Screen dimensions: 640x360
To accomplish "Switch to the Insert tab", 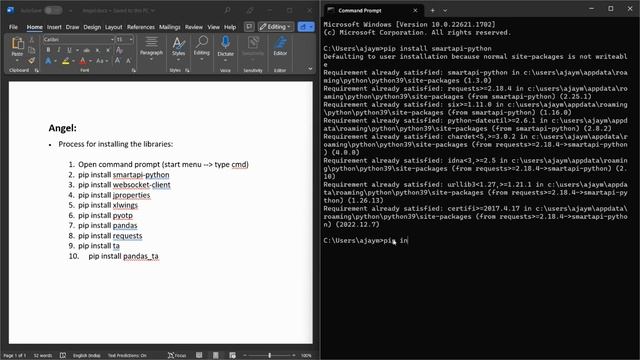I will point(54,27).
